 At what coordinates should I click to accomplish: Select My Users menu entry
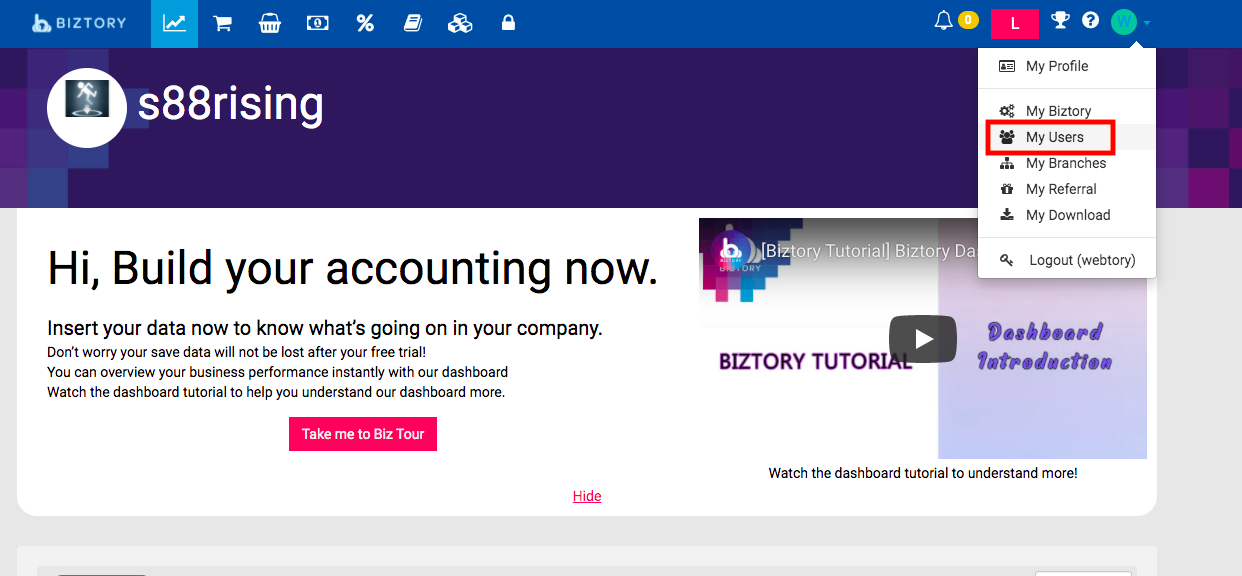1067,137
